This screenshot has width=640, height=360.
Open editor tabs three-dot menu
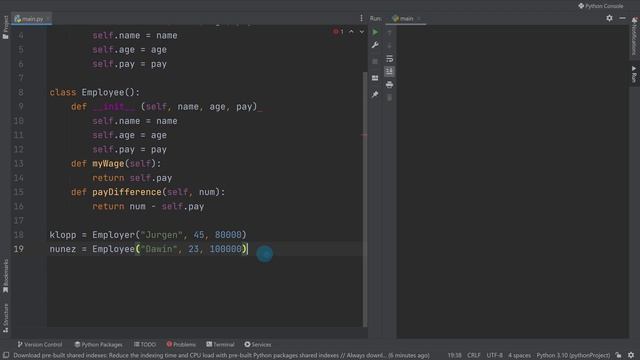[x=361, y=18]
